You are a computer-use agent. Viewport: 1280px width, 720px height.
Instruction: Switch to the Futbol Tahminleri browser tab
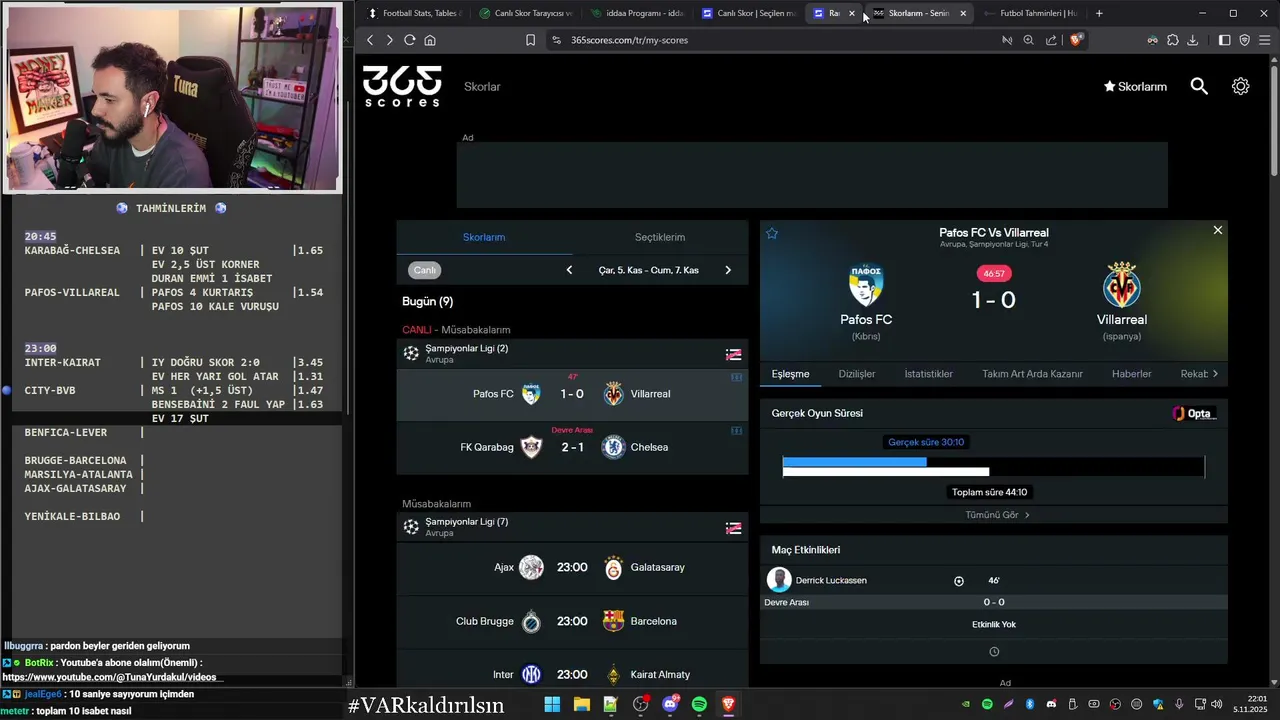1030,13
